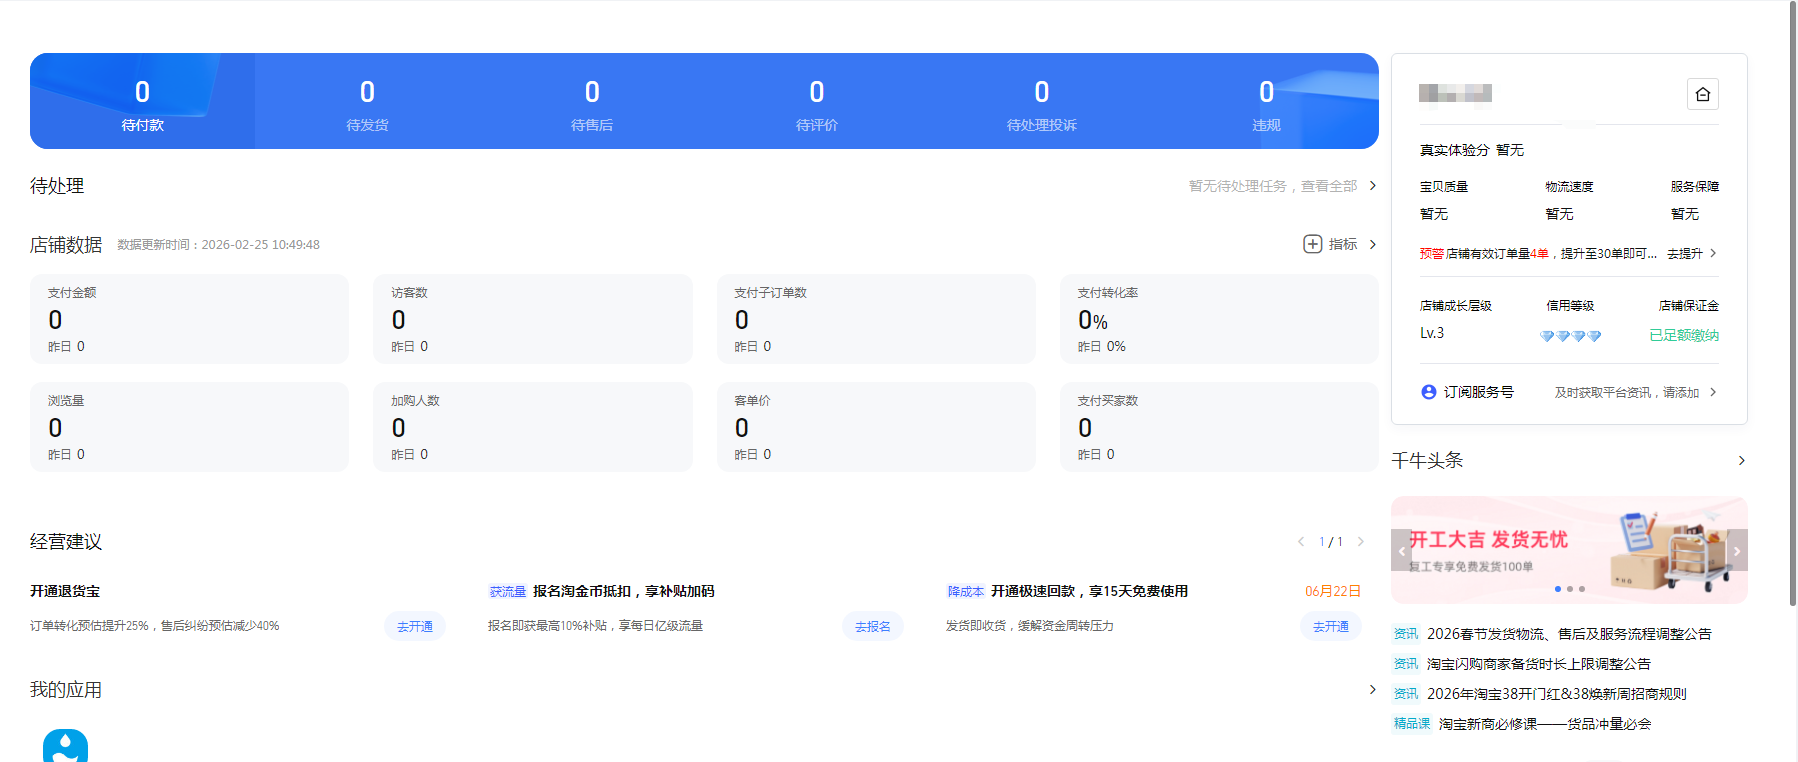Click the 订阅服务号 label
This screenshot has width=1798, height=762.
coord(1479,392)
